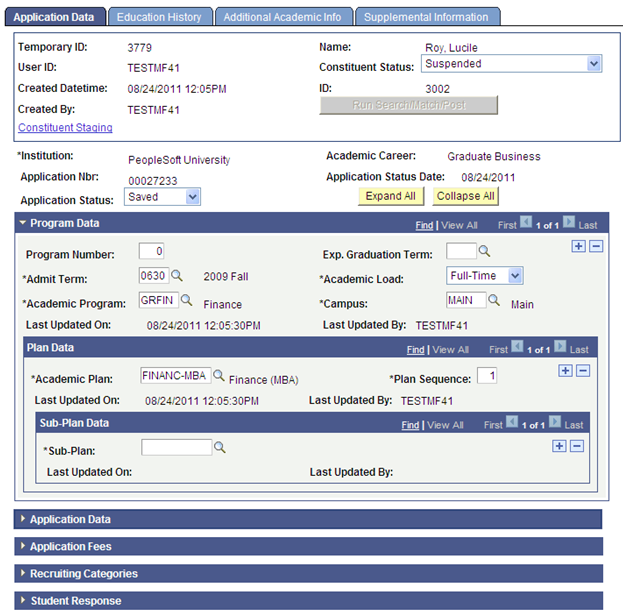
Task: Add a new Plan Data row
Action: pyautogui.click(x=565, y=371)
